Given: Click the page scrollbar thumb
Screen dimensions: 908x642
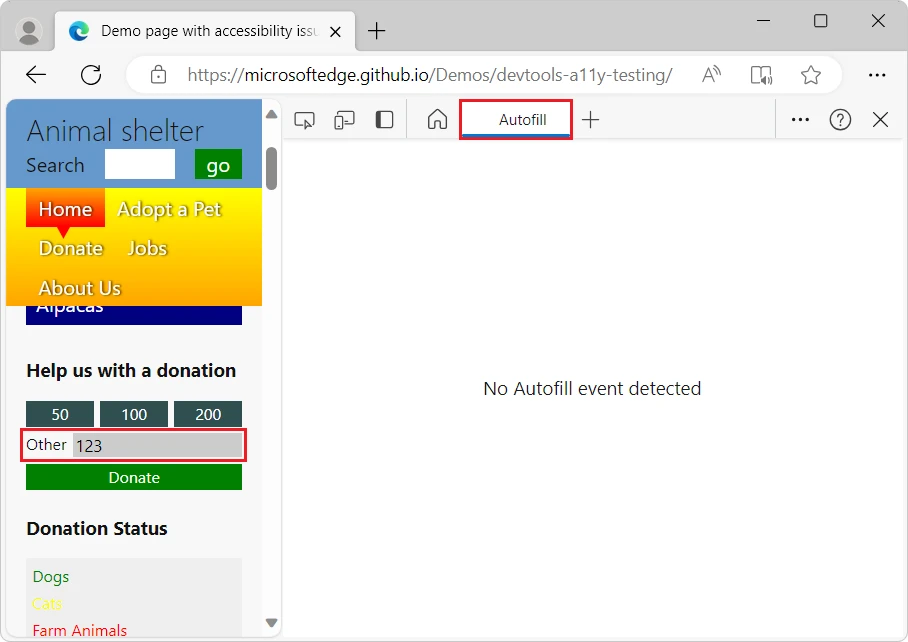Looking at the screenshot, I should [272, 168].
